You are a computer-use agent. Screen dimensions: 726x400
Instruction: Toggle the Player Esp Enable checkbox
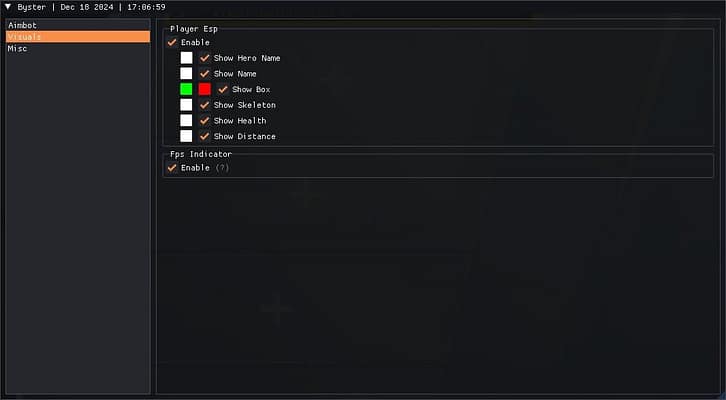point(172,42)
